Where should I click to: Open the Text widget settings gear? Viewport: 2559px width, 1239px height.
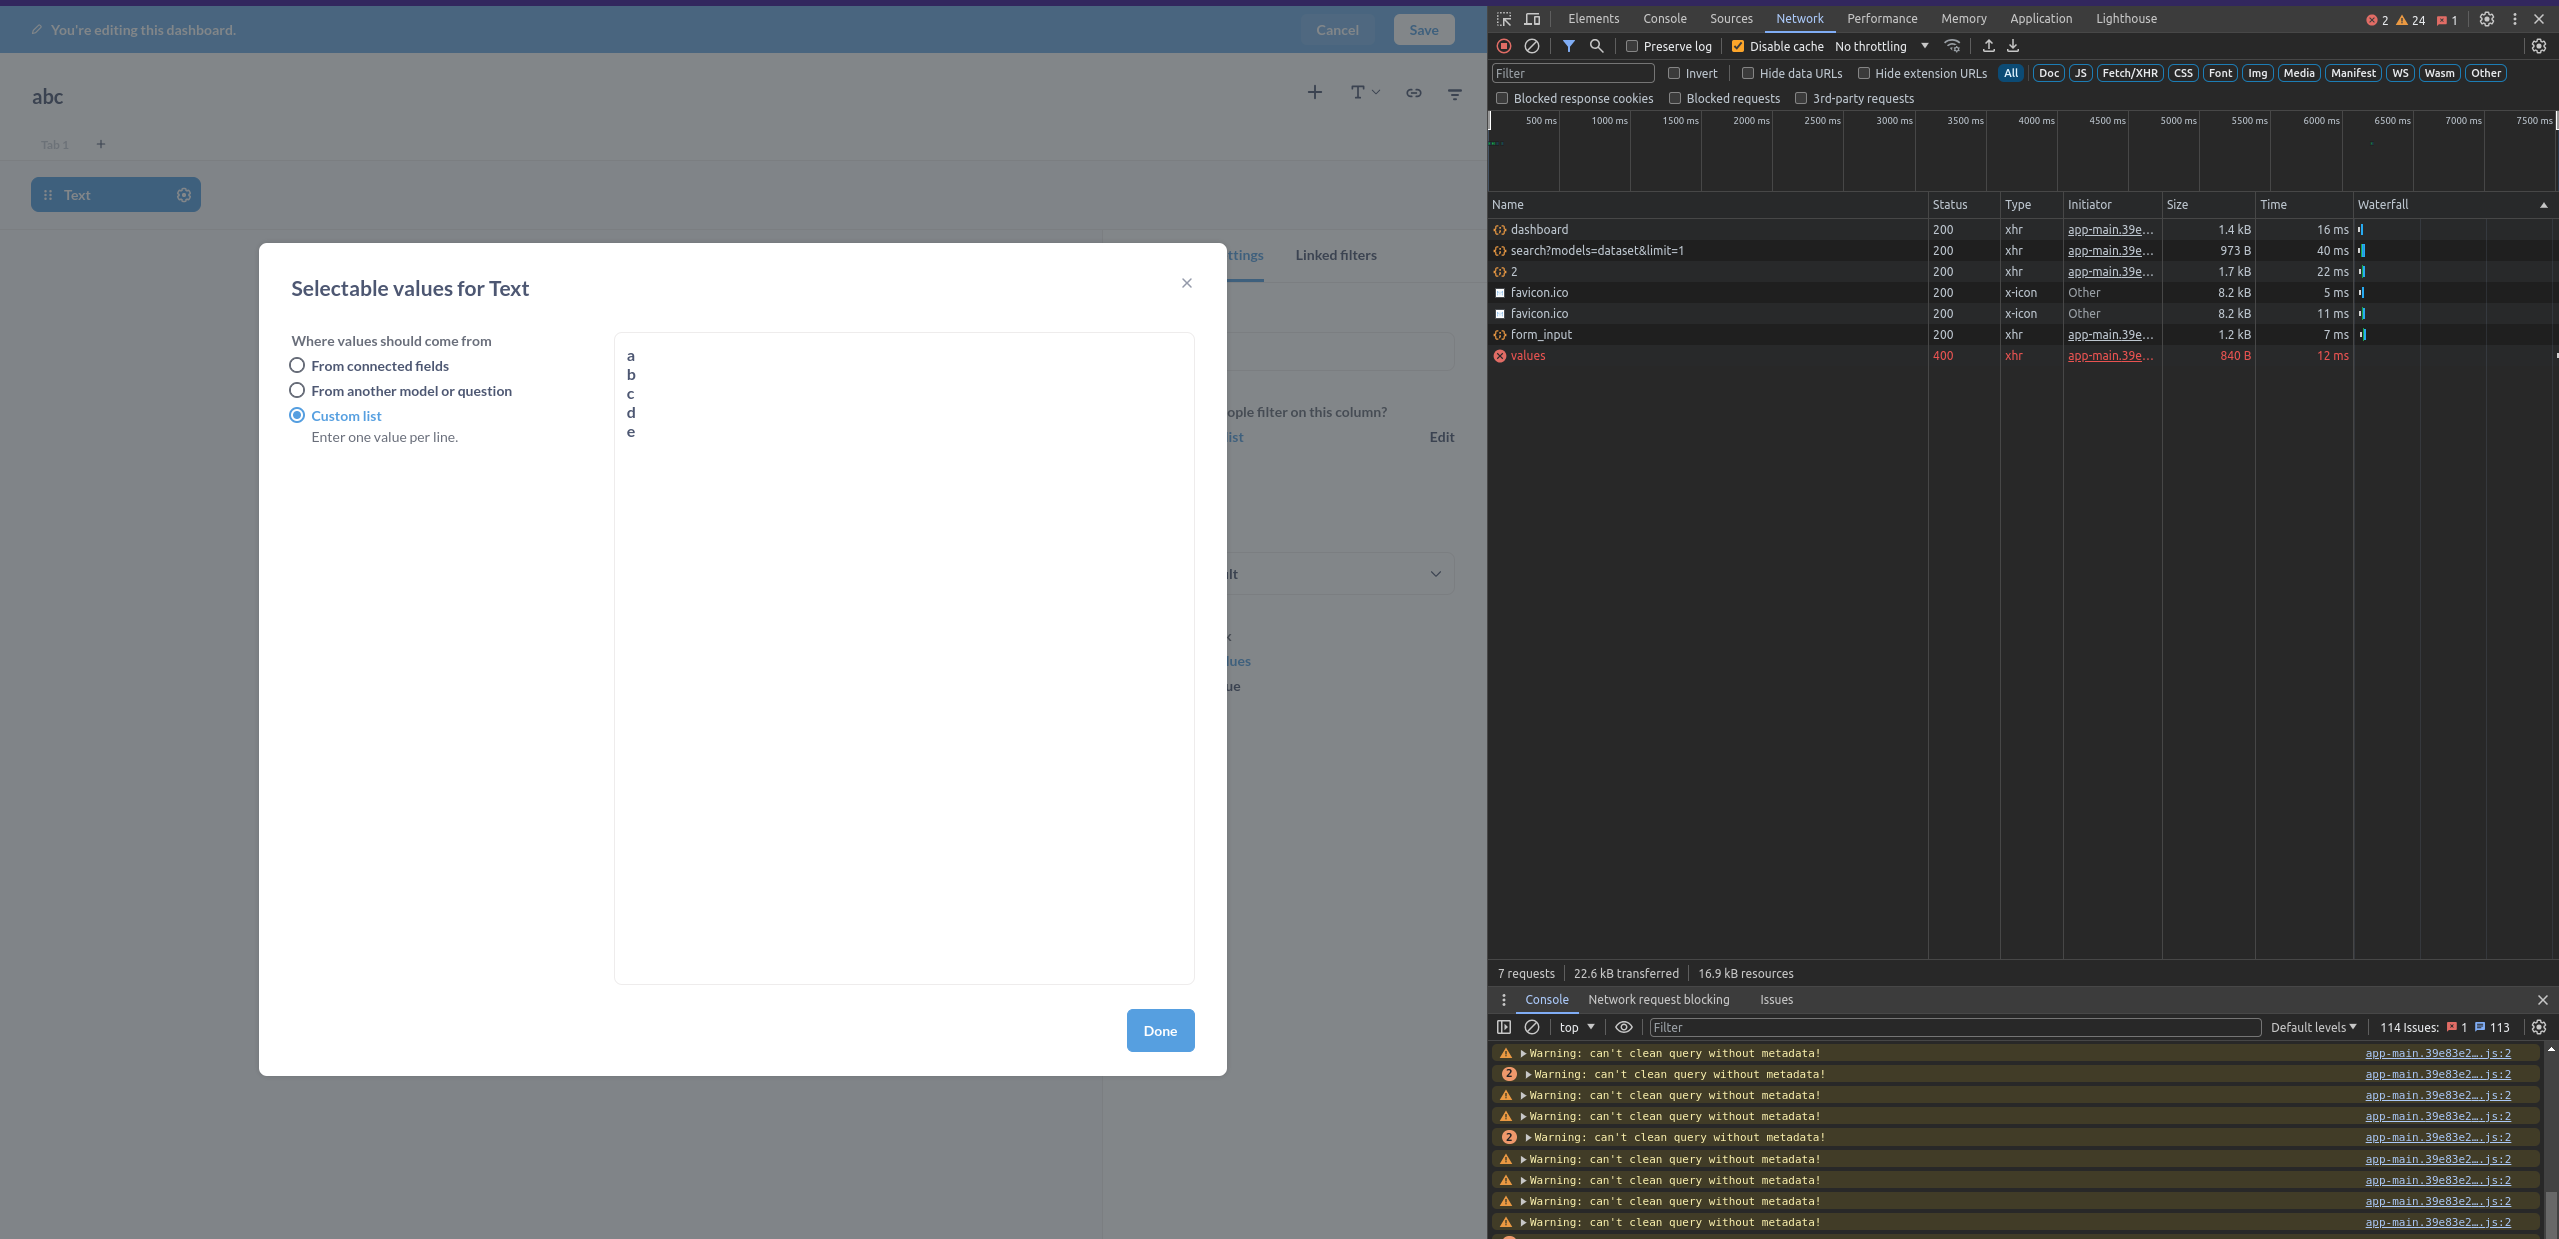pyautogui.click(x=184, y=195)
